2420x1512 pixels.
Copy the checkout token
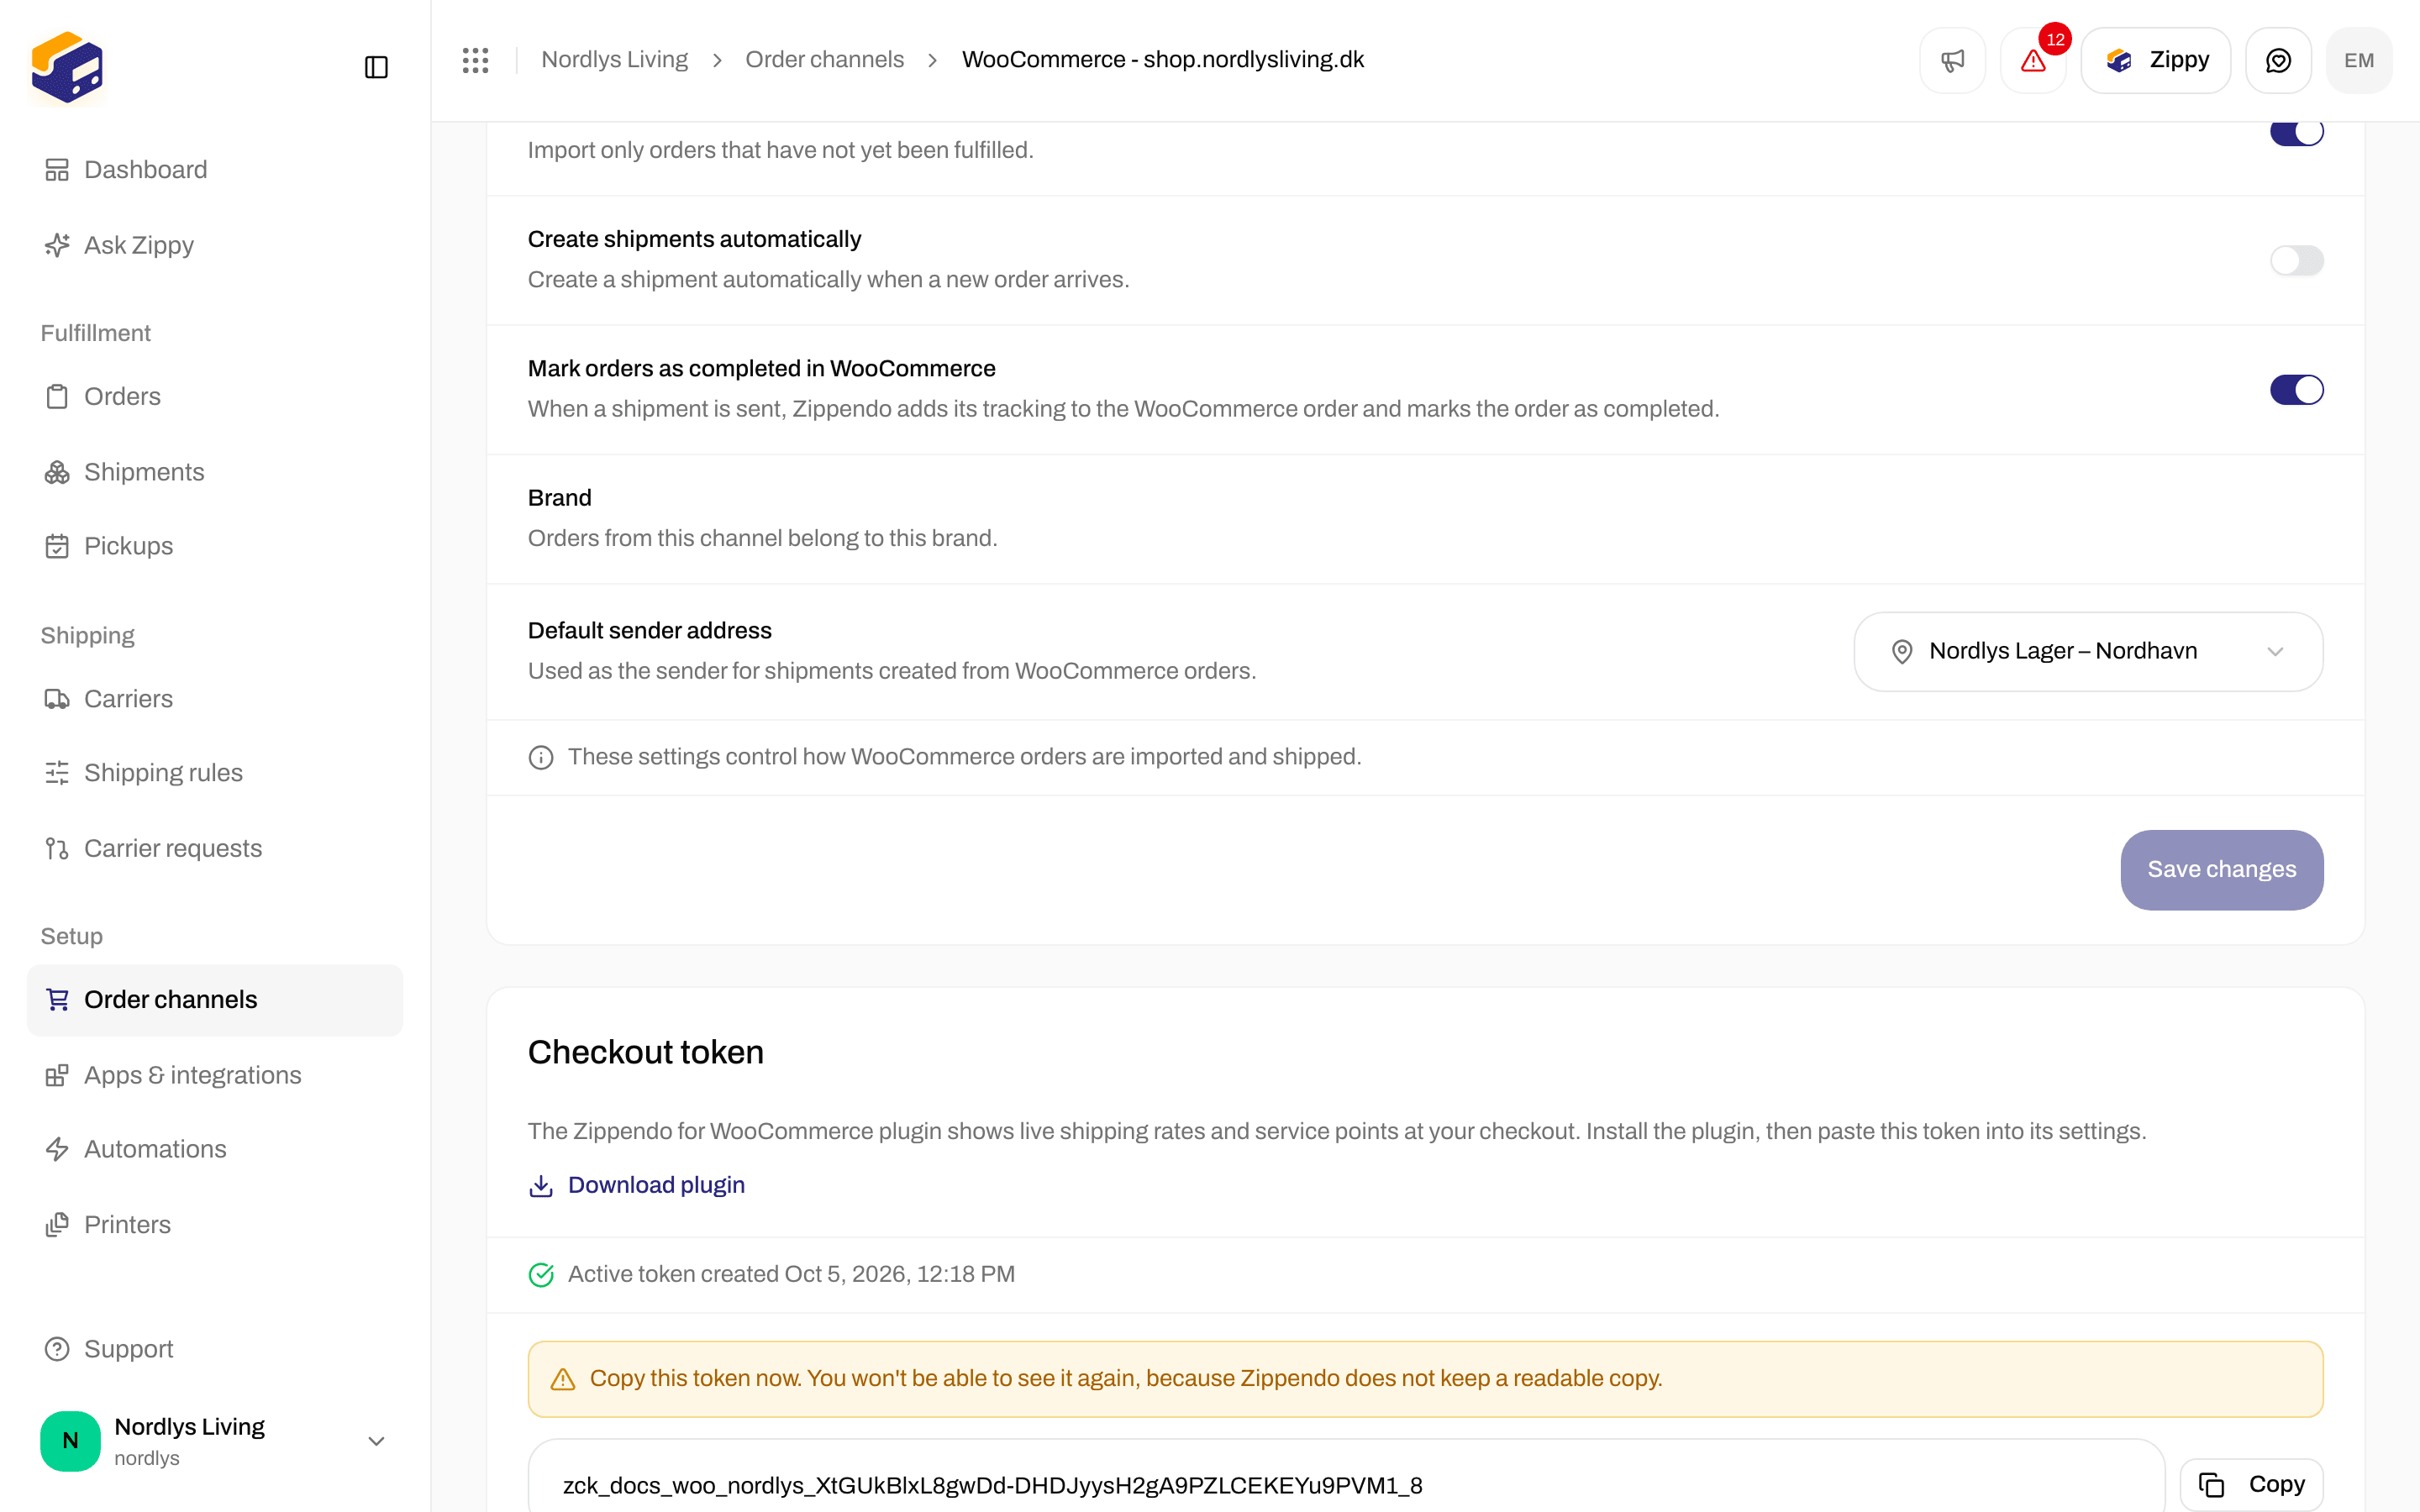click(x=2251, y=1485)
